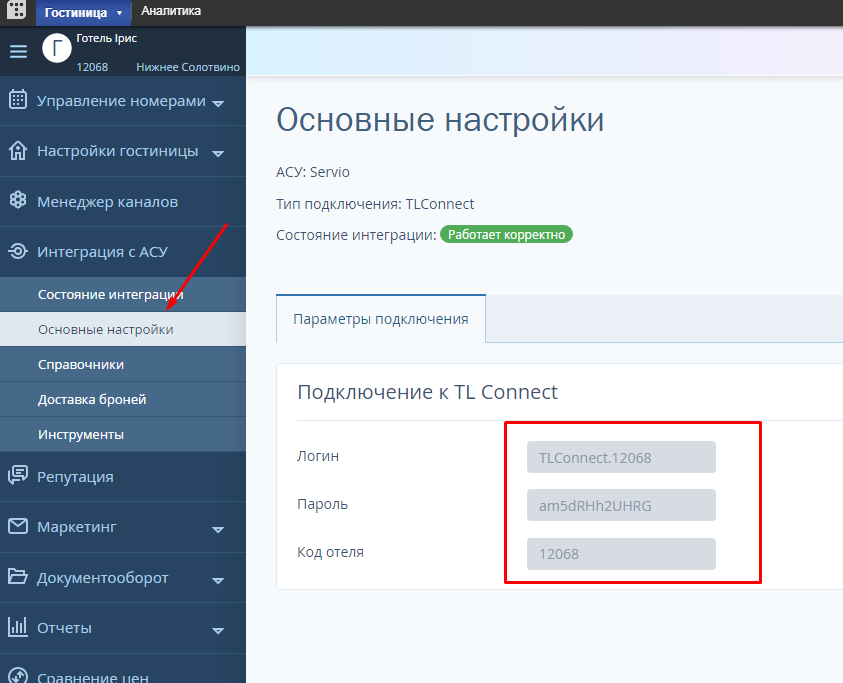Toggle the hamburger menu icon
Viewport: 843px width, 683px height.
18,52
